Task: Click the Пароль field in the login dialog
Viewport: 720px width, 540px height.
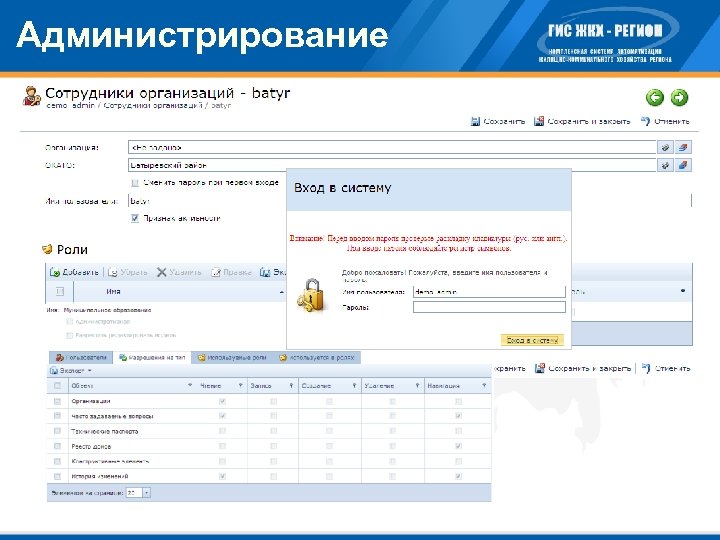Action: (x=489, y=307)
